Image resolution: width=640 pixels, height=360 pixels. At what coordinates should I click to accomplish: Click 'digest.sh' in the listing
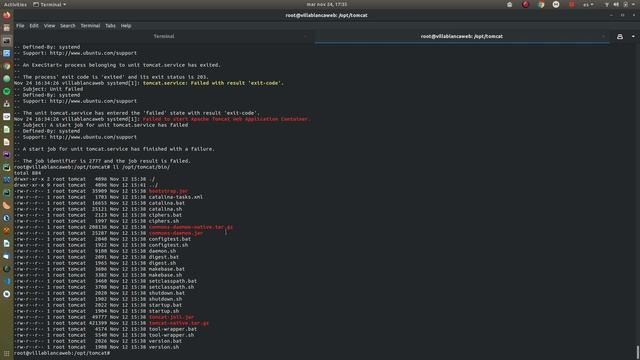click(x=162, y=263)
